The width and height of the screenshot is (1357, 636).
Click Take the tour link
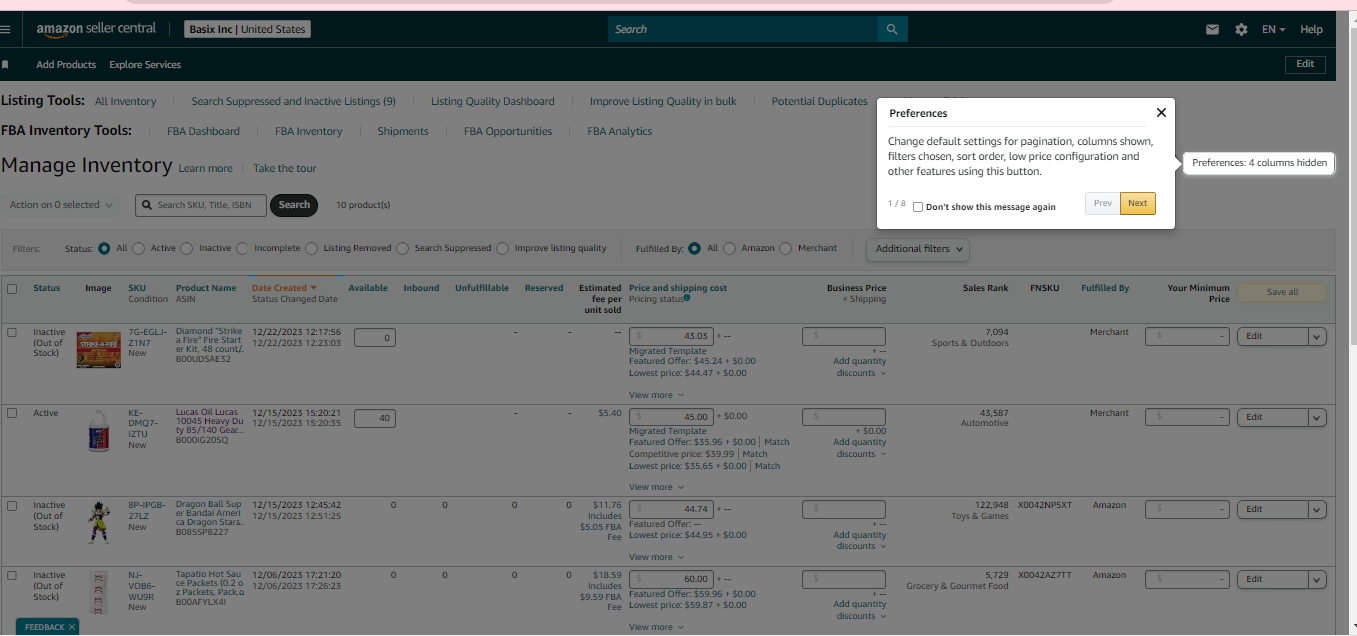(x=284, y=168)
